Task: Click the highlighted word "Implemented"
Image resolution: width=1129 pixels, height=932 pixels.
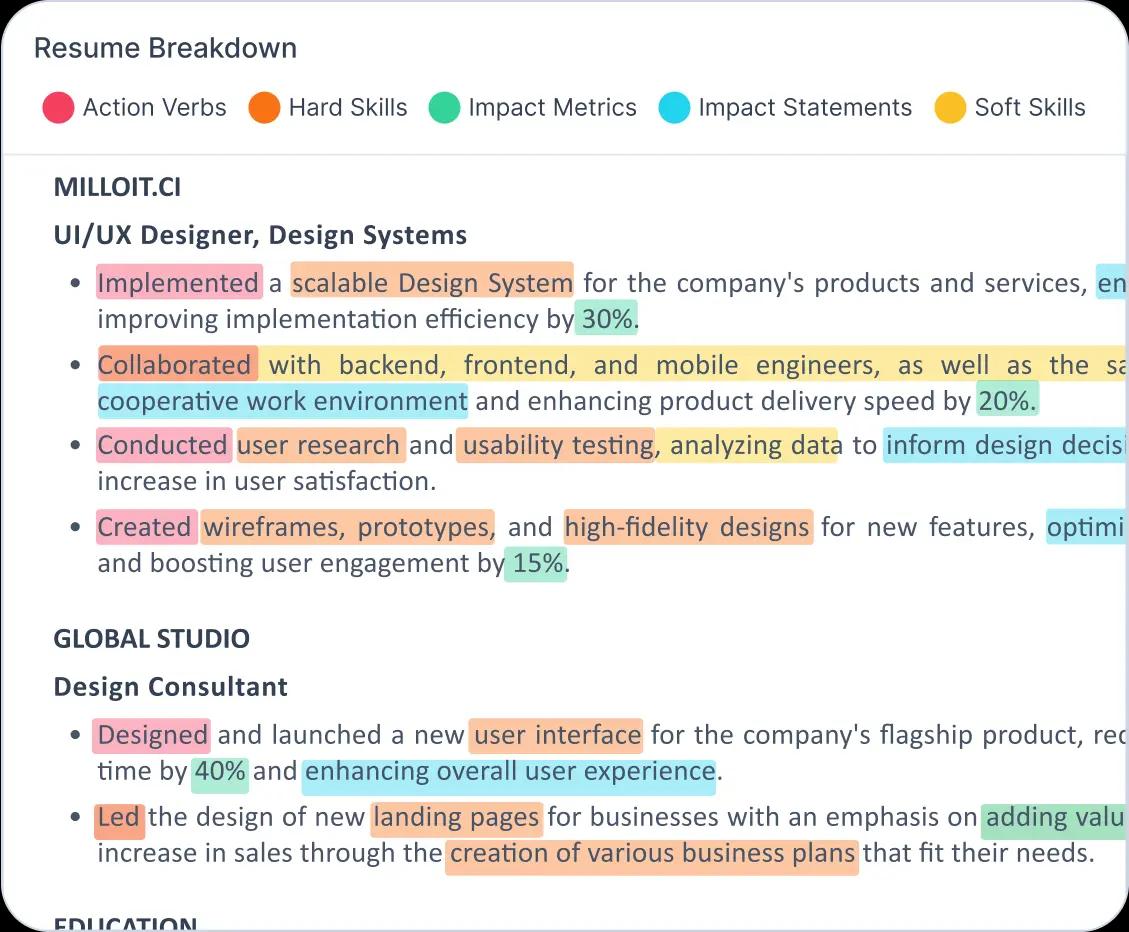Action: [x=178, y=283]
